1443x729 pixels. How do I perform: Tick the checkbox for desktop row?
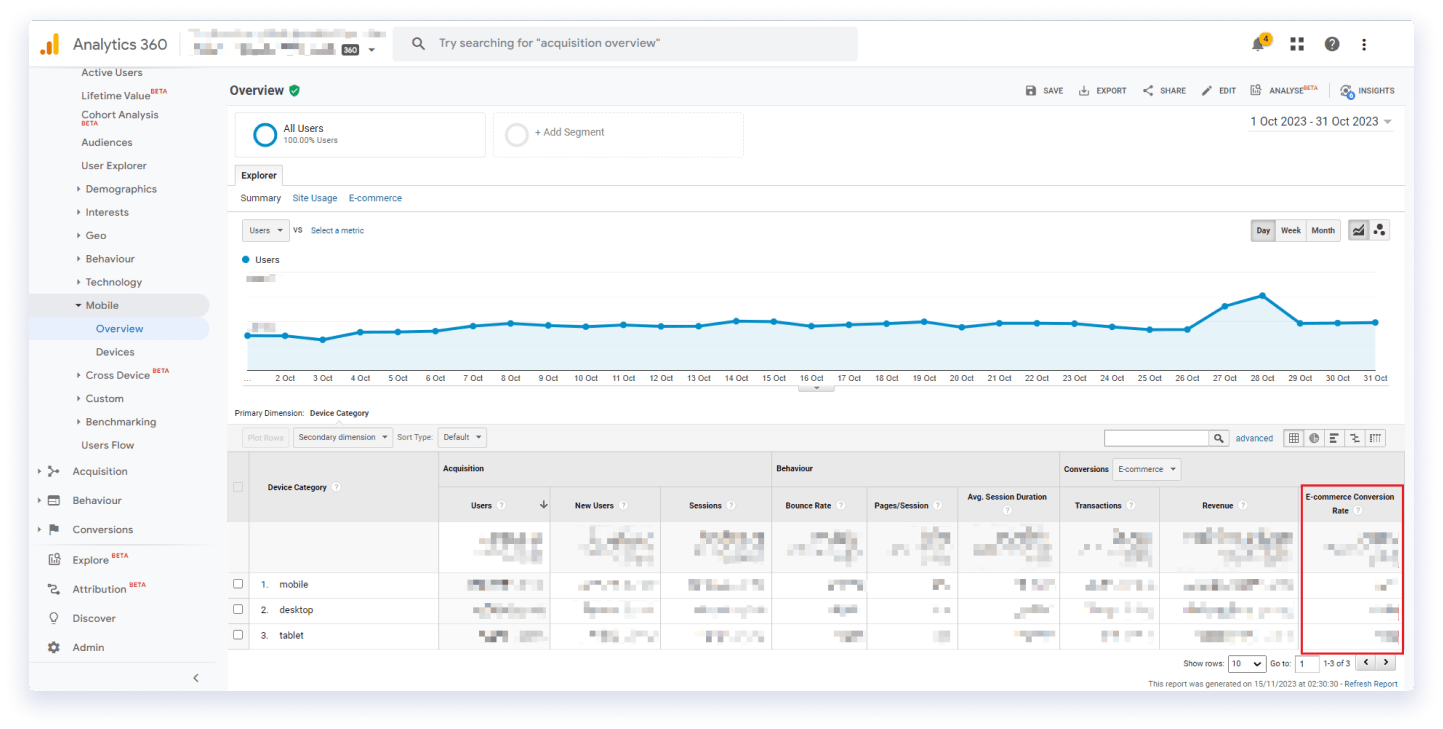238,609
